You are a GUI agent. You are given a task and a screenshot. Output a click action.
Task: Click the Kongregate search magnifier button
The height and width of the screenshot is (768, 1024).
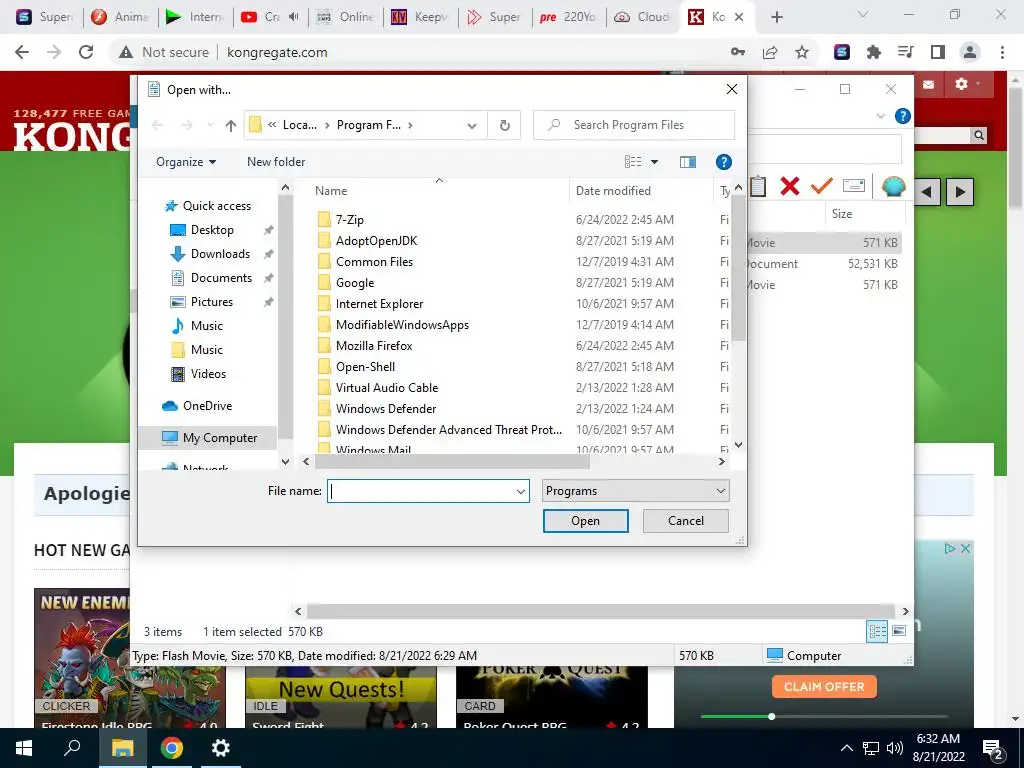pos(978,135)
